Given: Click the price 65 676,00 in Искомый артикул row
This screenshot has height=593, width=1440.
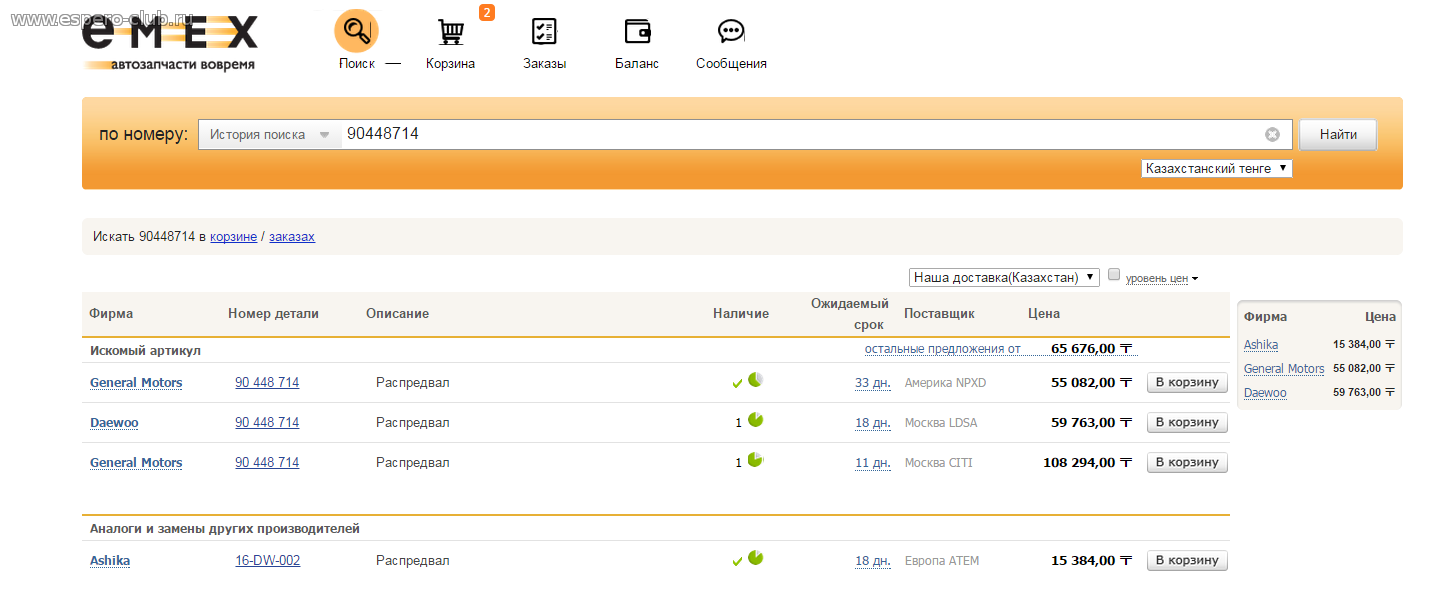Looking at the screenshot, I should pos(1091,349).
